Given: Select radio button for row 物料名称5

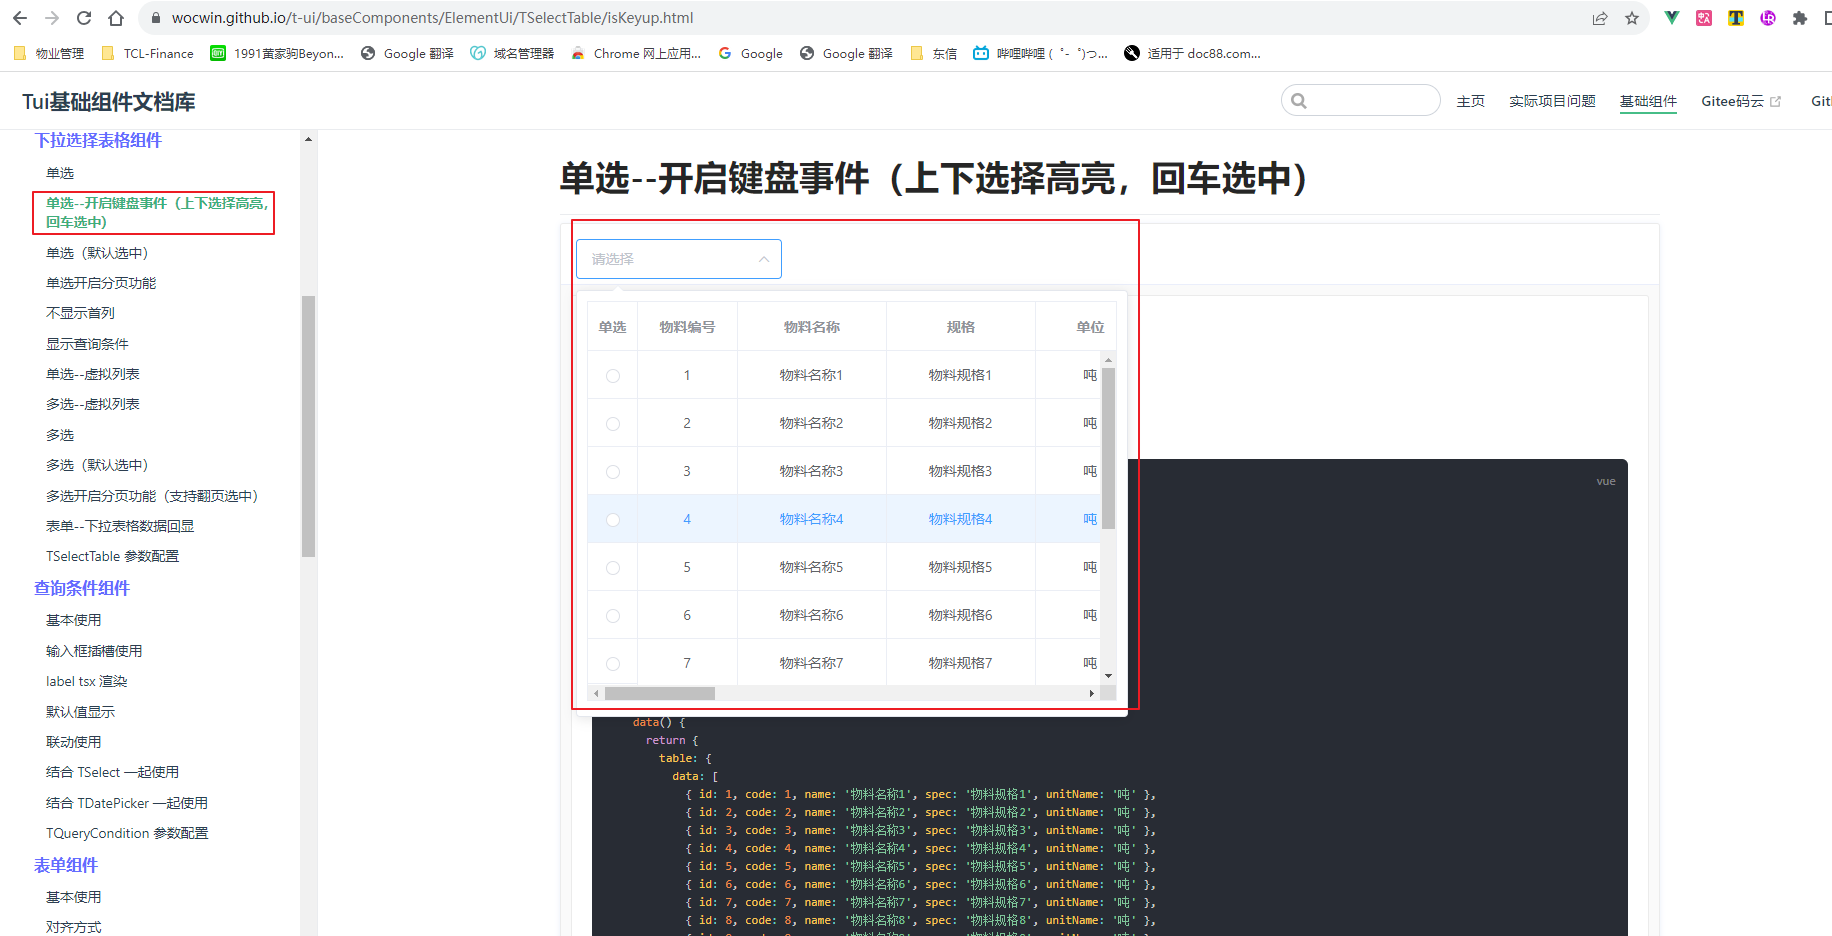Looking at the screenshot, I should [x=613, y=568].
